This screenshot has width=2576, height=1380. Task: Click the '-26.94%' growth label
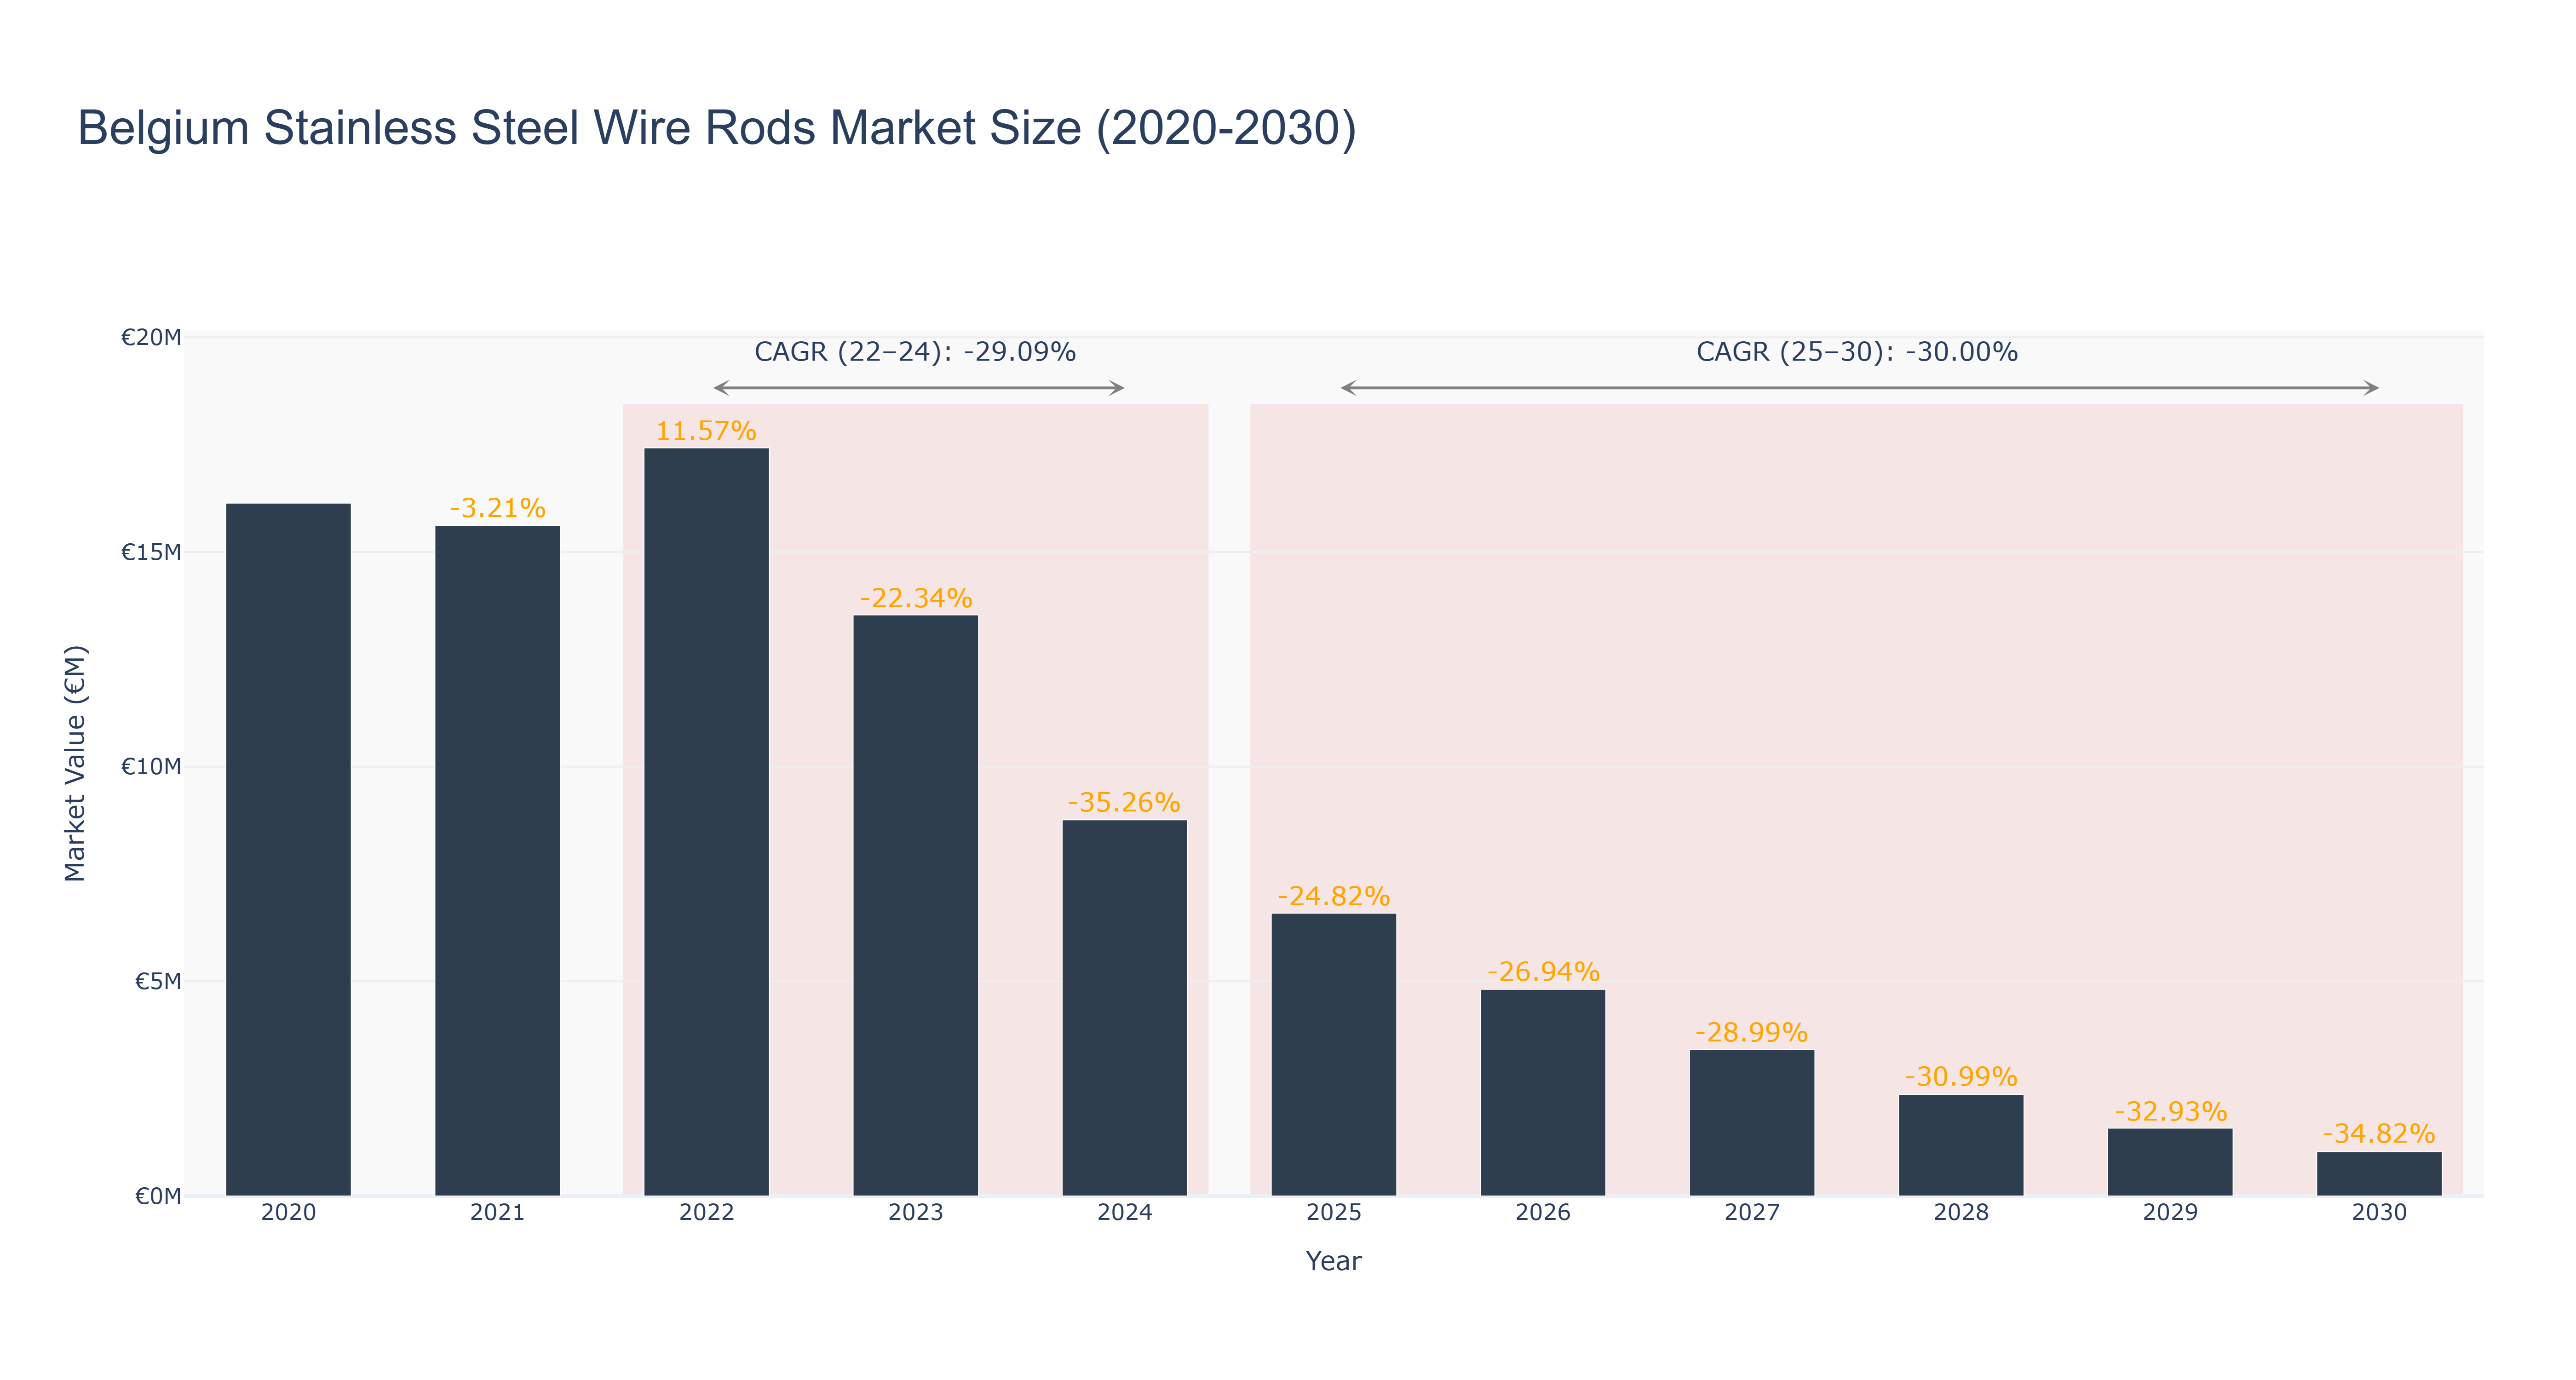tap(1542, 972)
